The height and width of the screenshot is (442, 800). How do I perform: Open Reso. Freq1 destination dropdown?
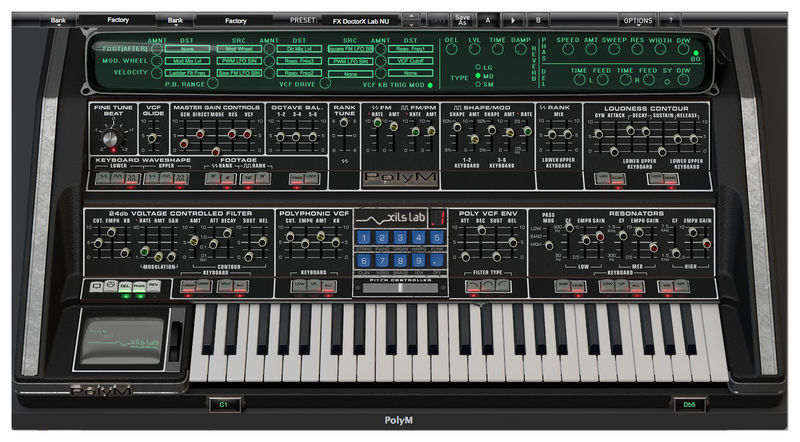[411, 49]
